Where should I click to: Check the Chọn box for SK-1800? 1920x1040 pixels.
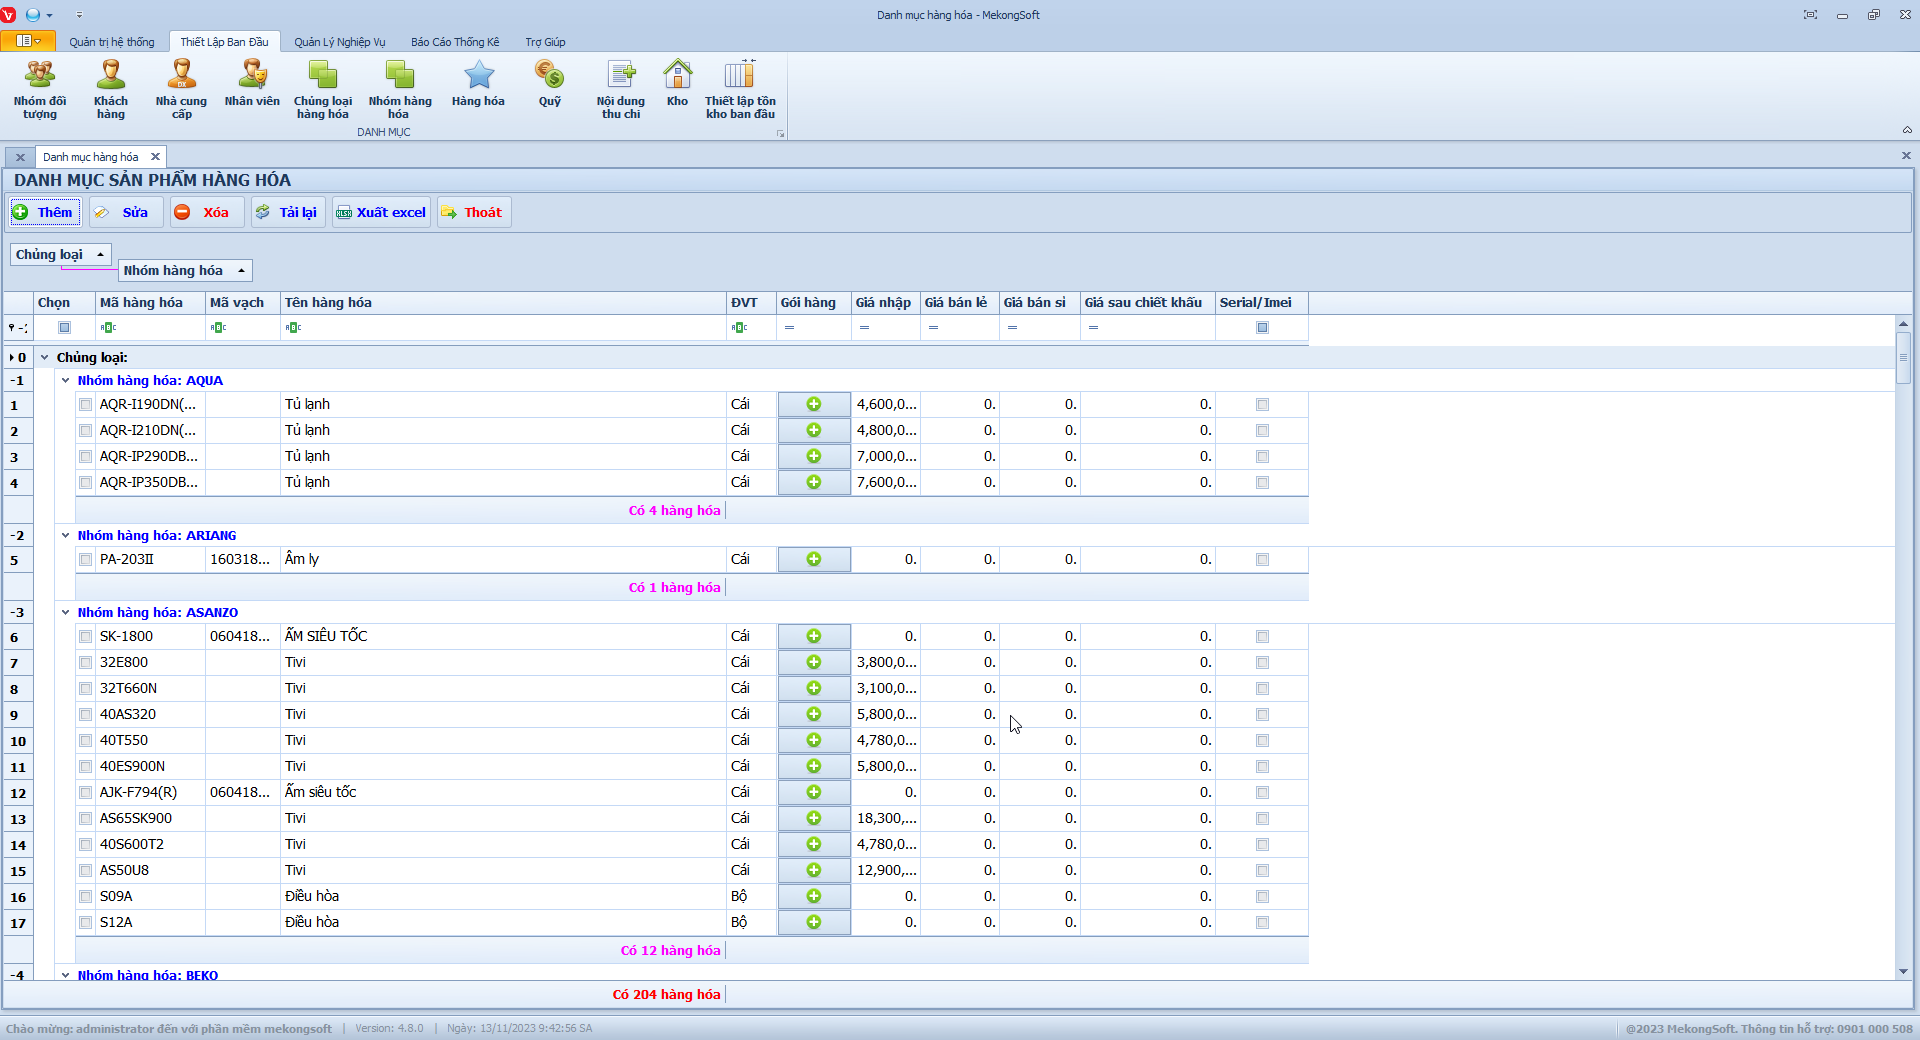[x=86, y=637]
